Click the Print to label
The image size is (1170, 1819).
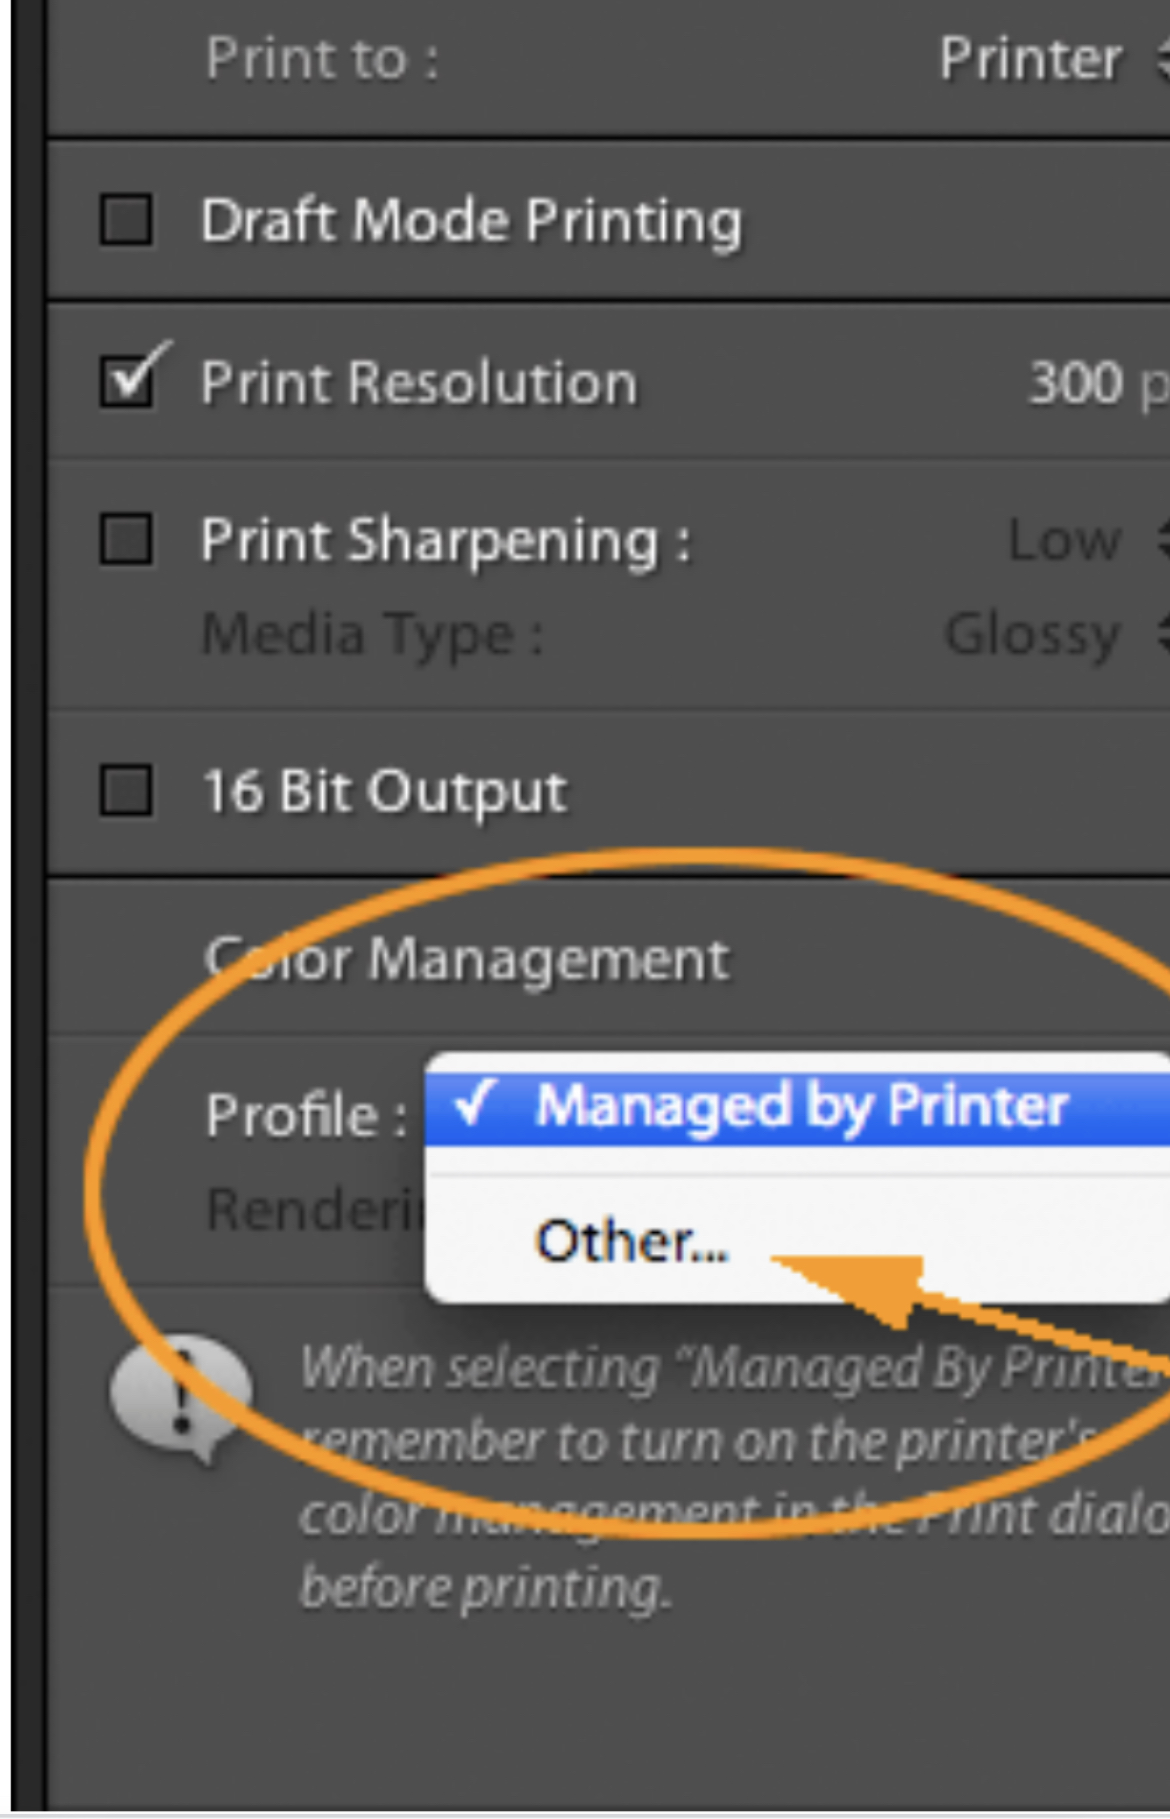pyautogui.click(x=321, y=59)
